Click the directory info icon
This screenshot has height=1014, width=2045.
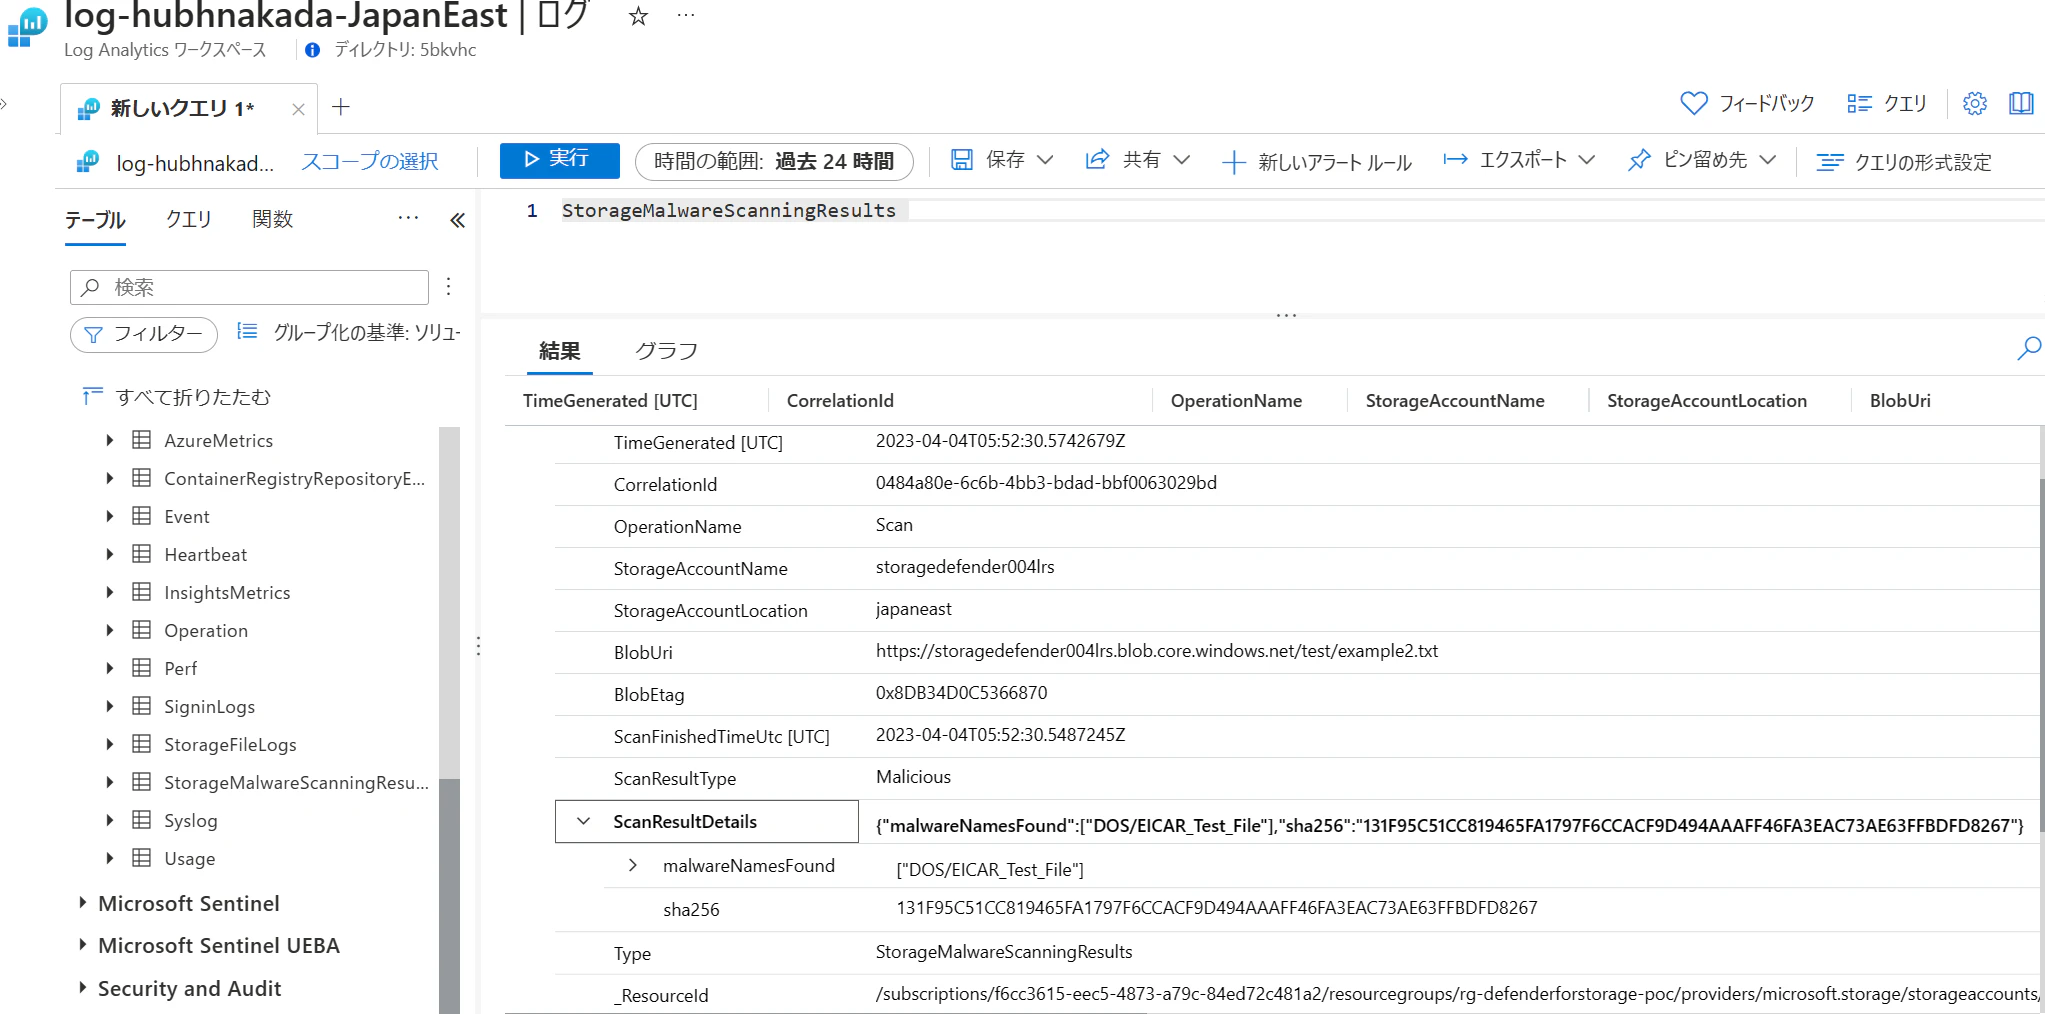(313, 50)
